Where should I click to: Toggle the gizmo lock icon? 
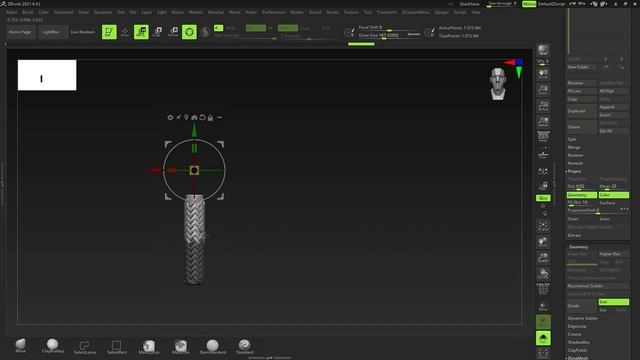[210, 118]
